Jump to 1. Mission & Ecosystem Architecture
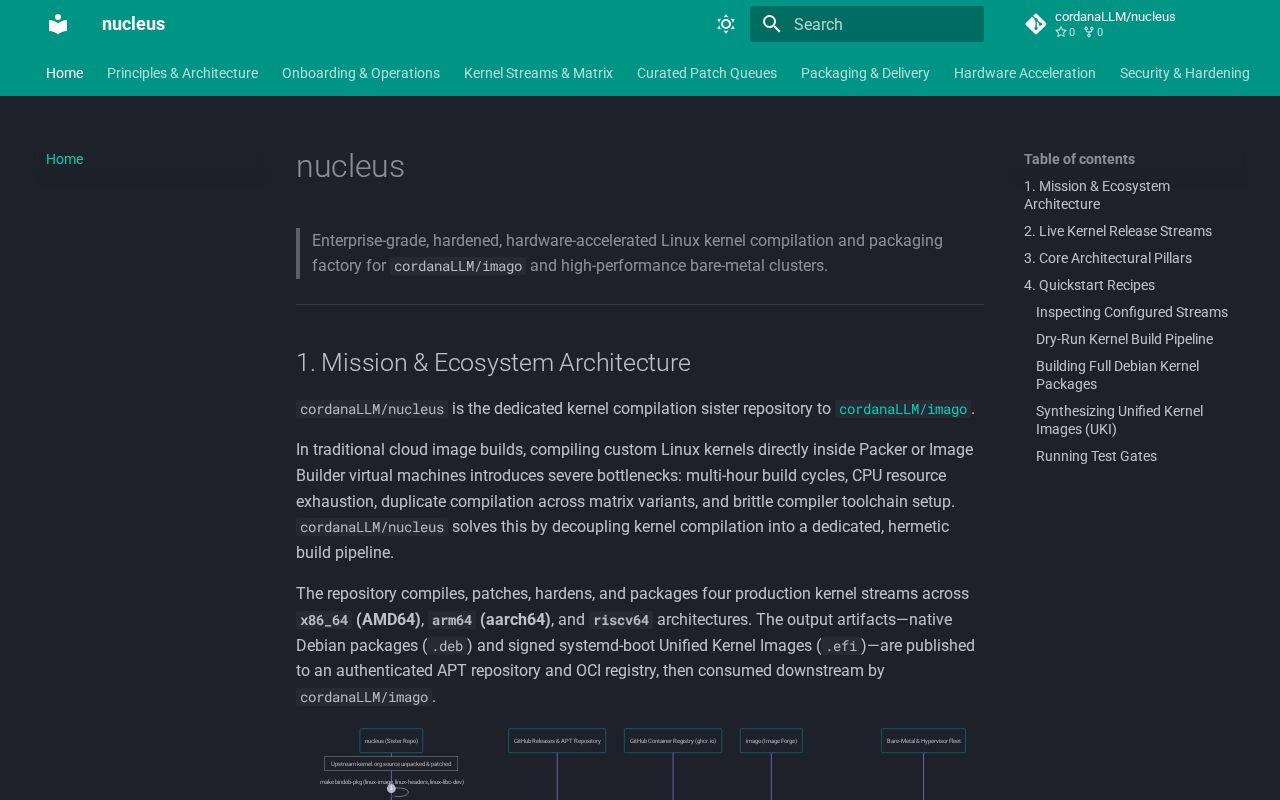 tap(1096, 195)
